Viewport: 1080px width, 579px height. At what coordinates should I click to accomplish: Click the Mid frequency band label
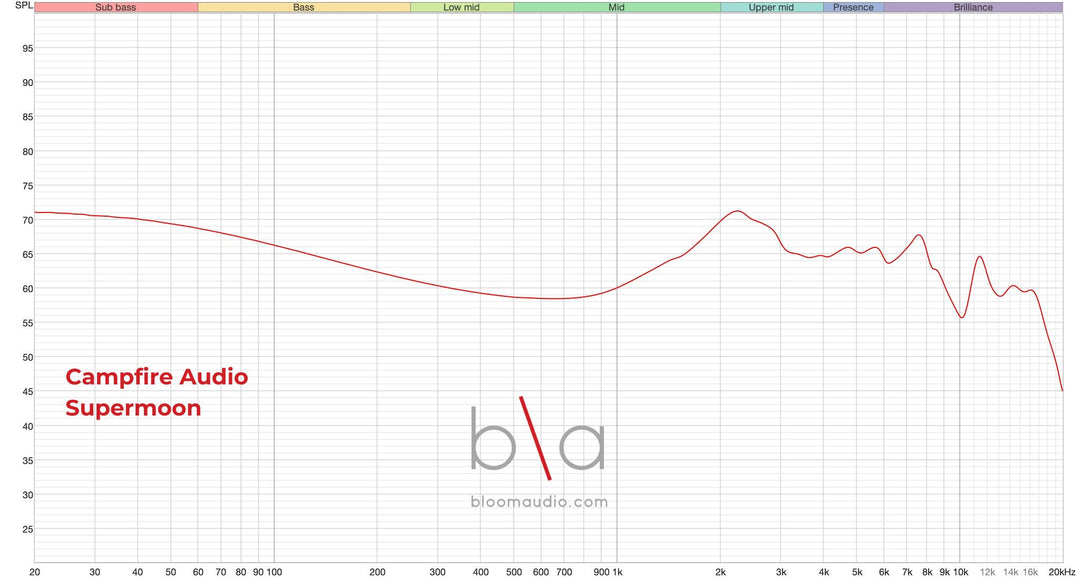616,8
